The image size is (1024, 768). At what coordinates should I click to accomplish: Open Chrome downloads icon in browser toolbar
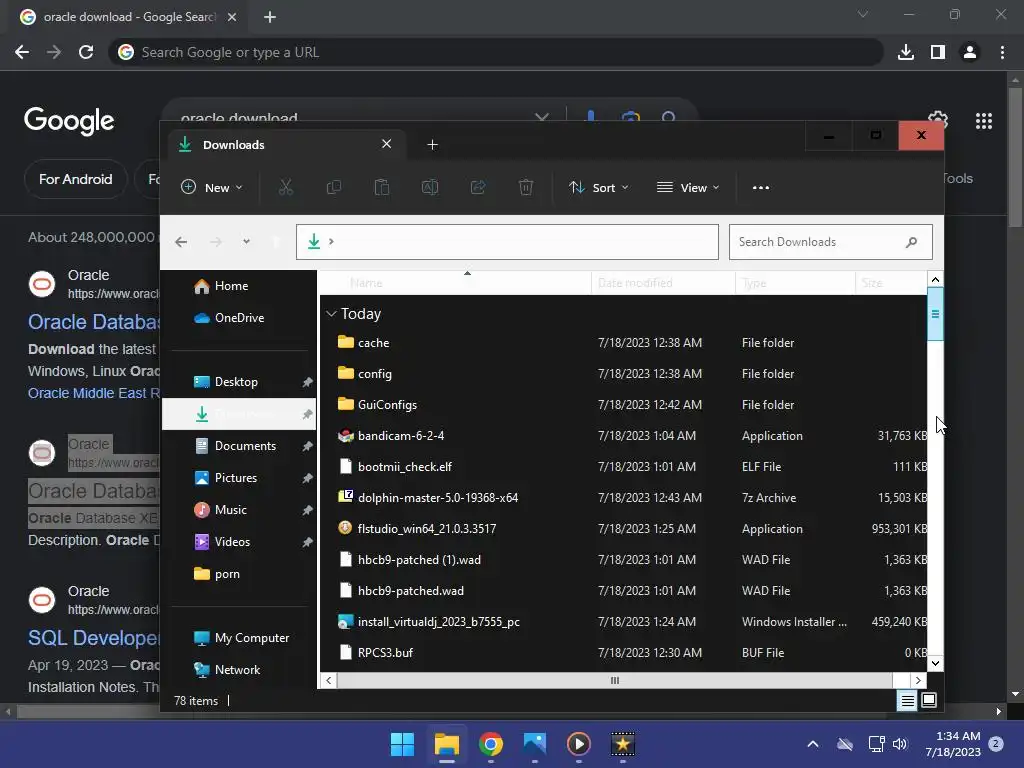(x=906, y=52)
